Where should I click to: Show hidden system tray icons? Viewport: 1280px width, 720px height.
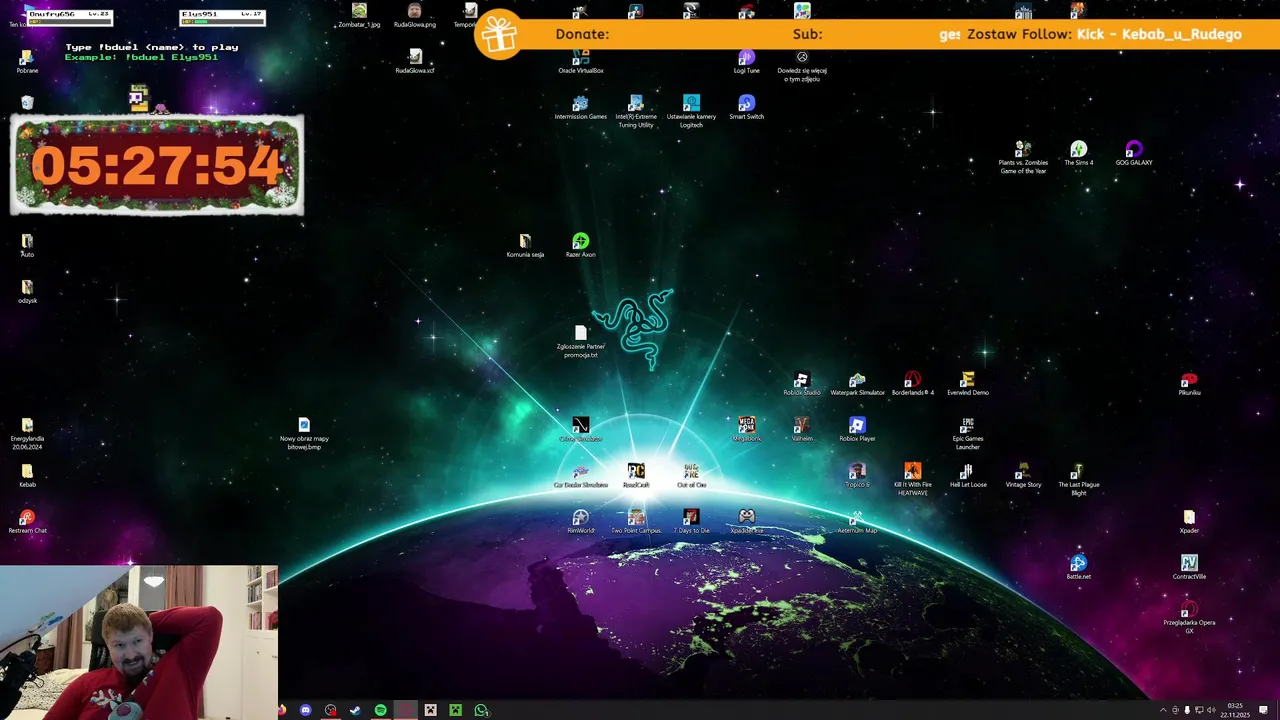point(1163,710)
